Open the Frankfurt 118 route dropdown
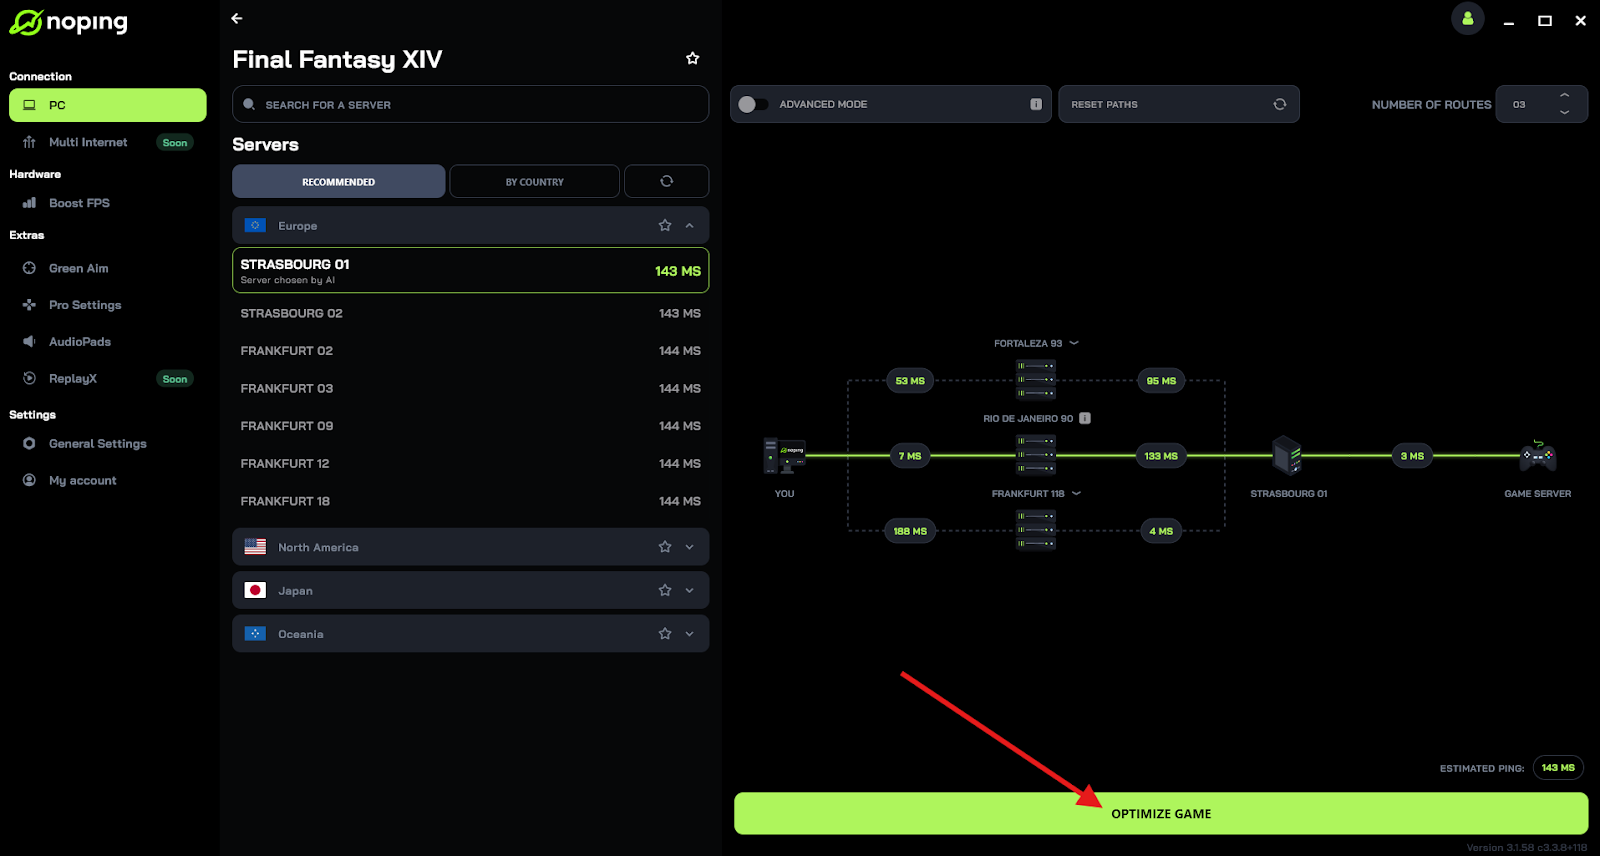 point(1076,493)
